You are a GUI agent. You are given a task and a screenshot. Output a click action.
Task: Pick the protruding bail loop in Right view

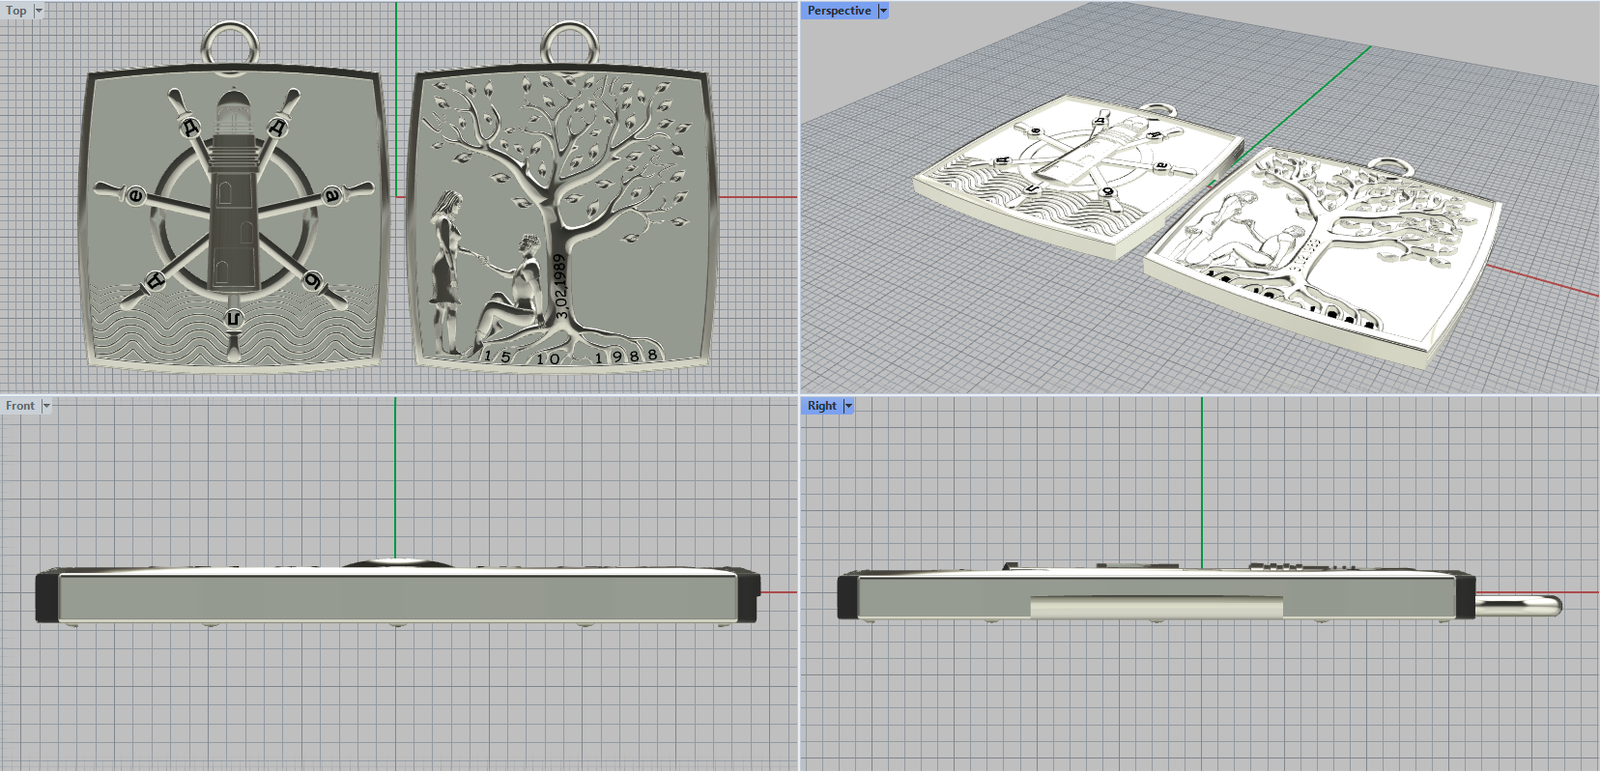[1518, 604]
